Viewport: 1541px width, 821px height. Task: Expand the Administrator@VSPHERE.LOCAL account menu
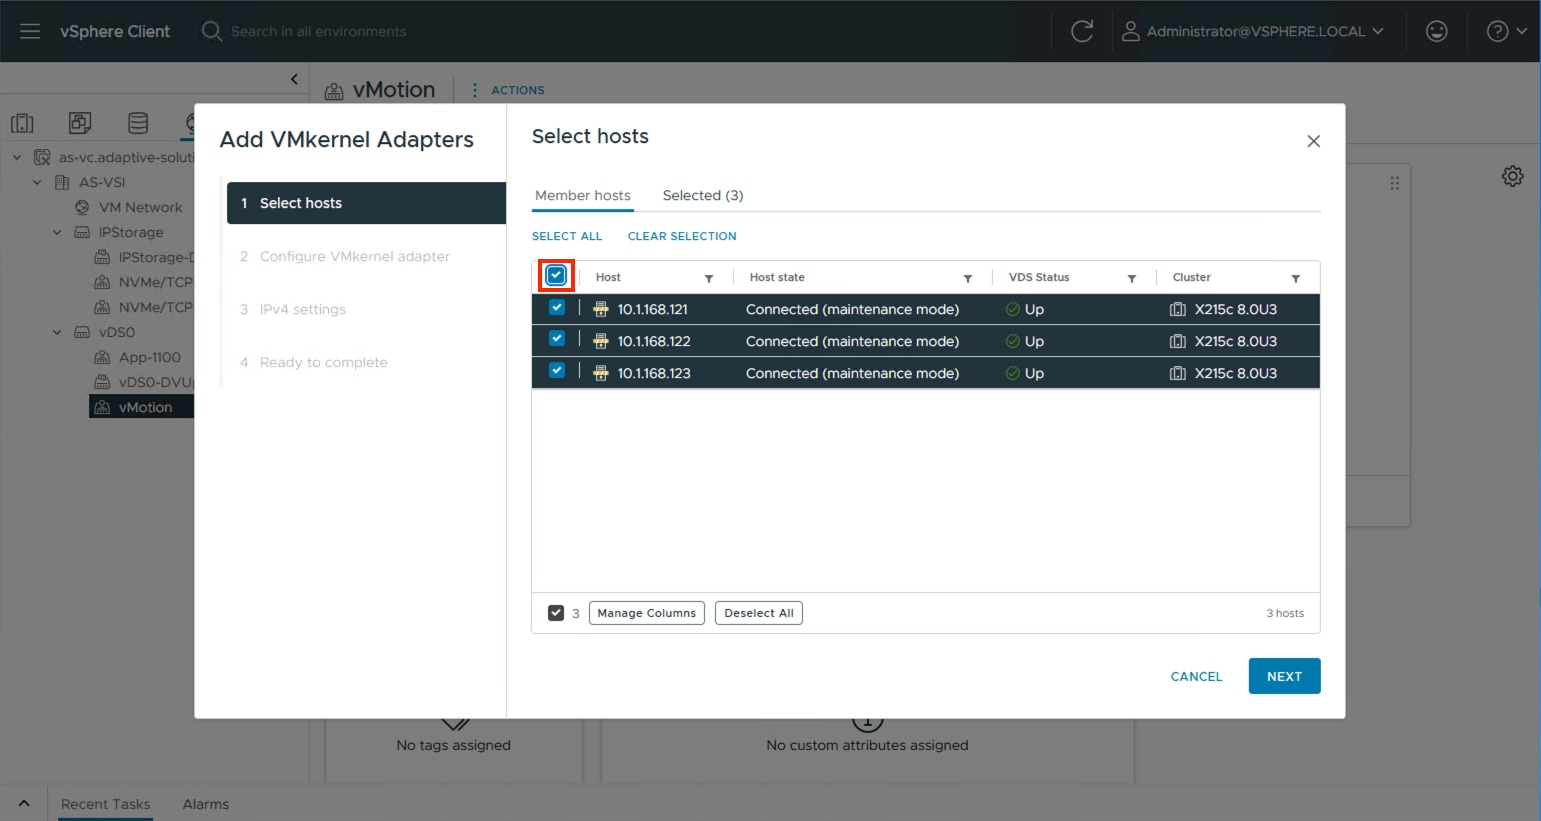pos(1255,31)
